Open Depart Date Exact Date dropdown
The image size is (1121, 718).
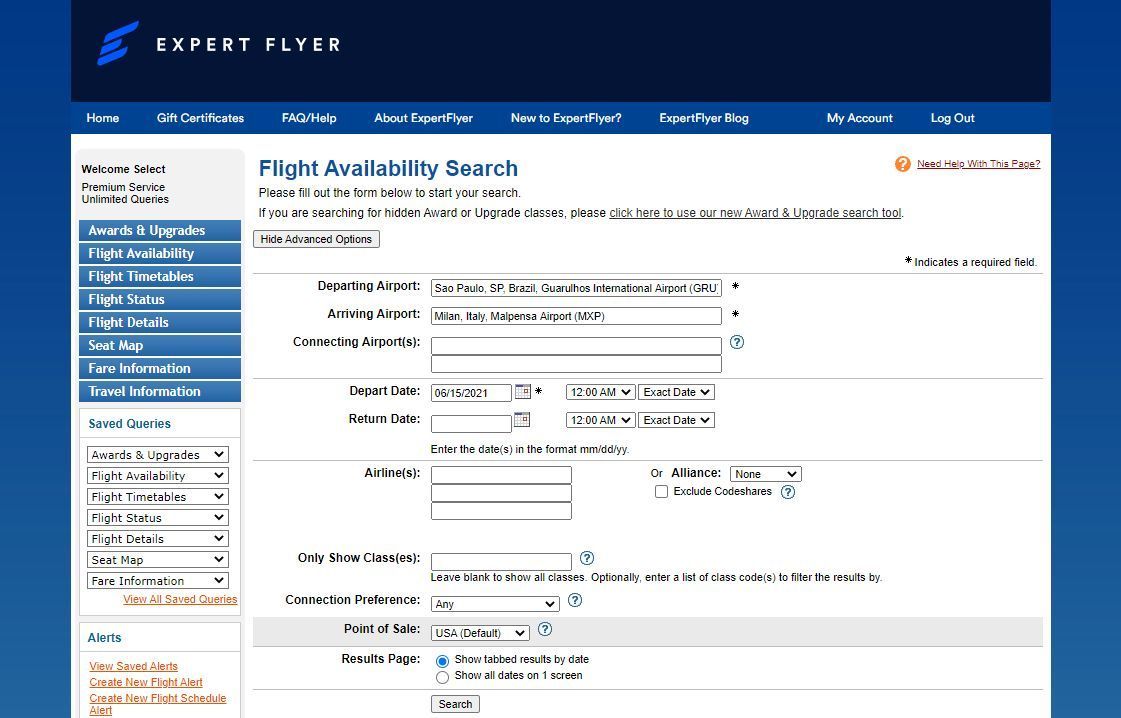point(676,392)
